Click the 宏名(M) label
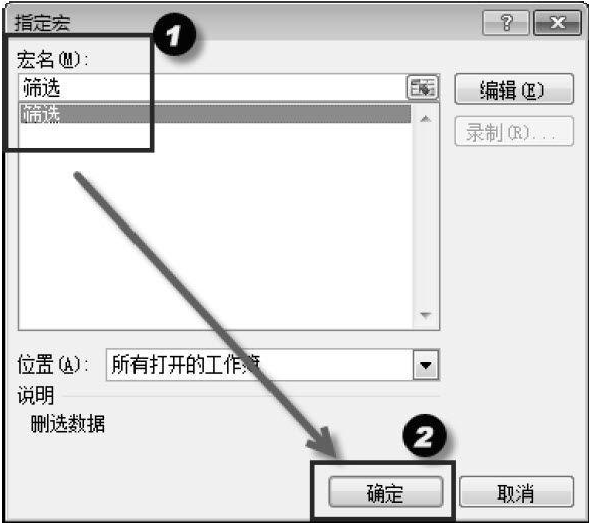Screen dimensions: 589x523 point(52,60)
